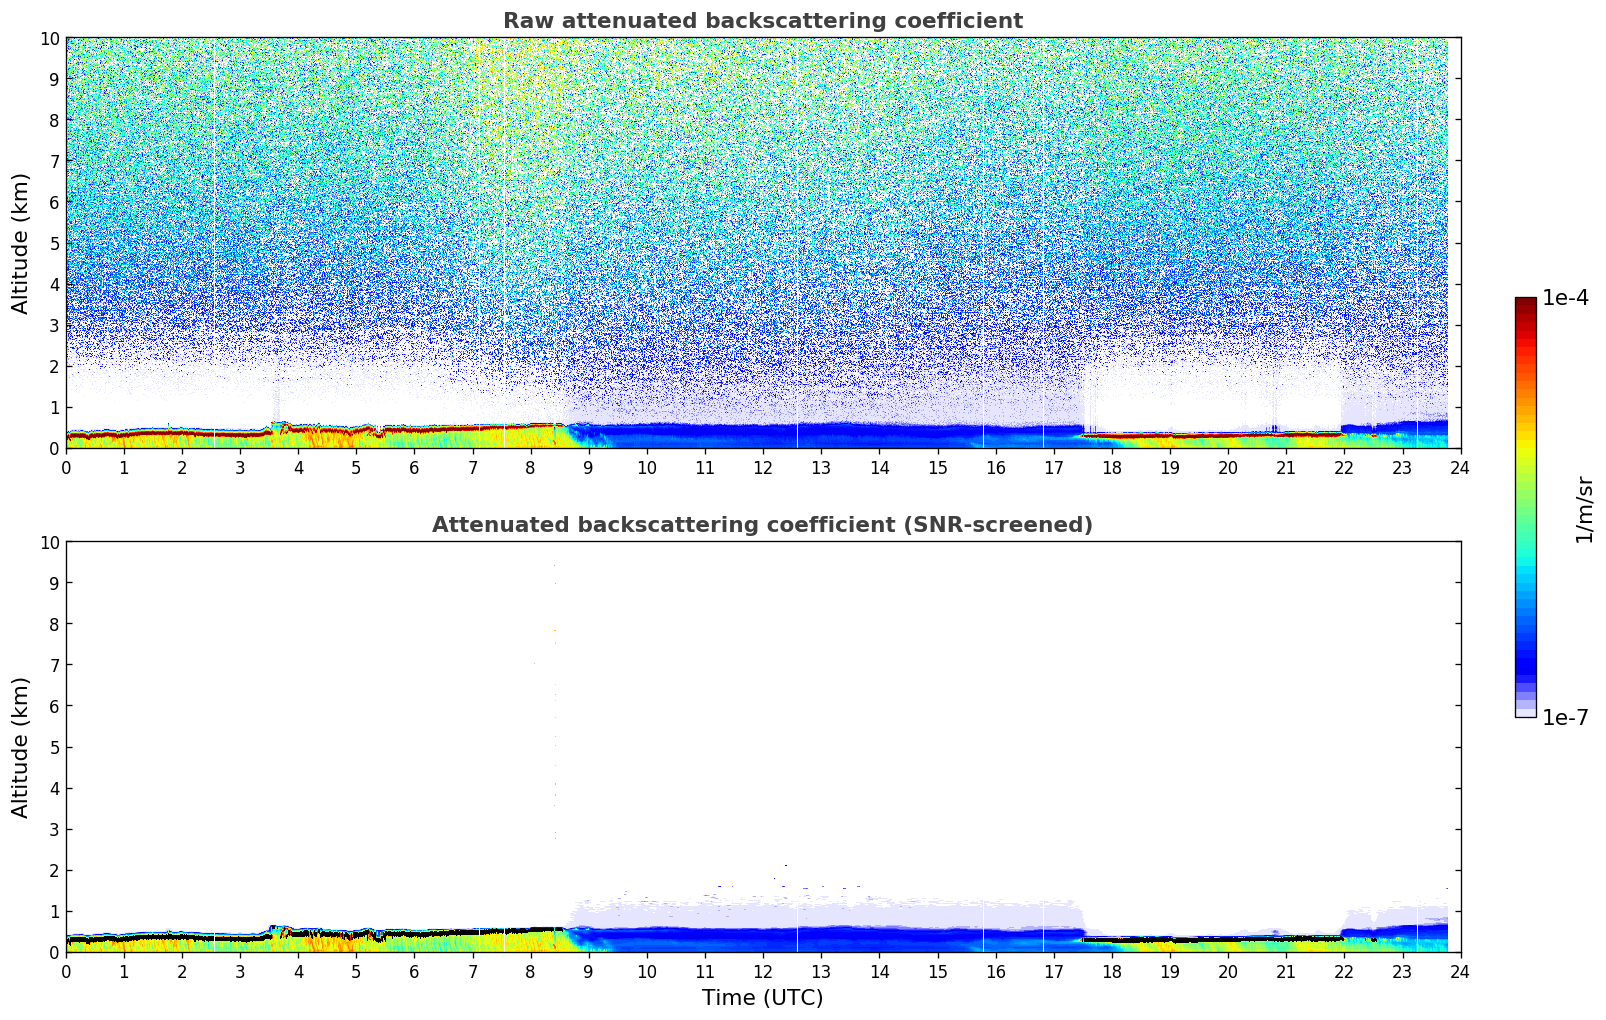Click time tick "24" under the Raw plot
This screenshot has width=1606, height=1020.
coord(1460,468)
